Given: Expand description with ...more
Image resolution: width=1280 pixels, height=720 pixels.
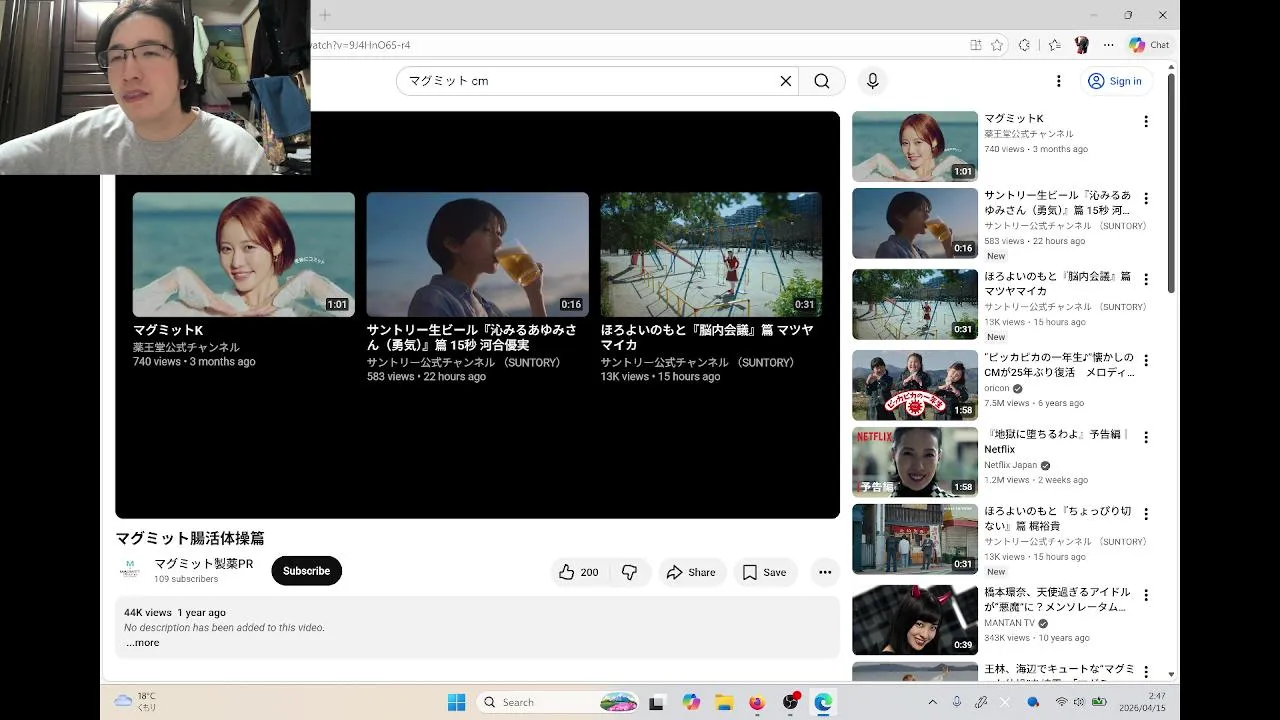Looking at the screenshot, I should tap(142, 643).
